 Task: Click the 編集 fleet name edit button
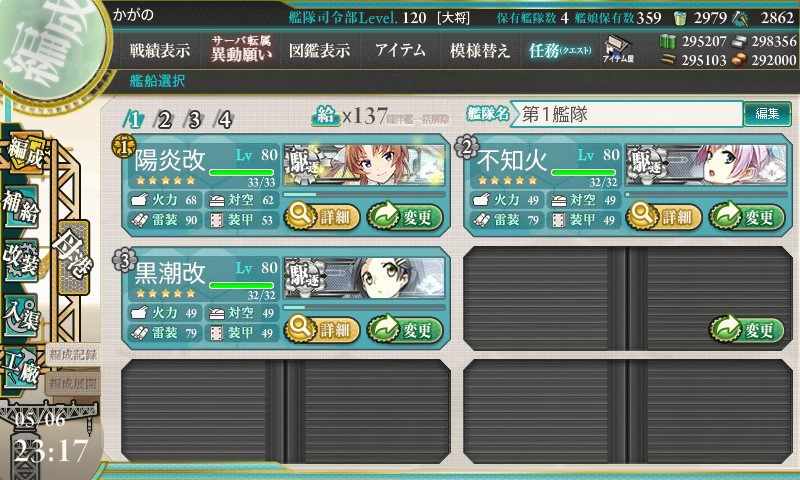pyautogui.click(x=767, y=113)
